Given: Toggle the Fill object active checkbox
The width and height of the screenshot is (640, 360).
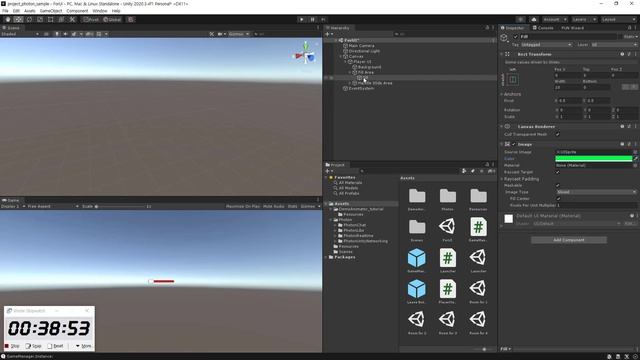Looking at the screenshot, I should click(x=516, y=37).
